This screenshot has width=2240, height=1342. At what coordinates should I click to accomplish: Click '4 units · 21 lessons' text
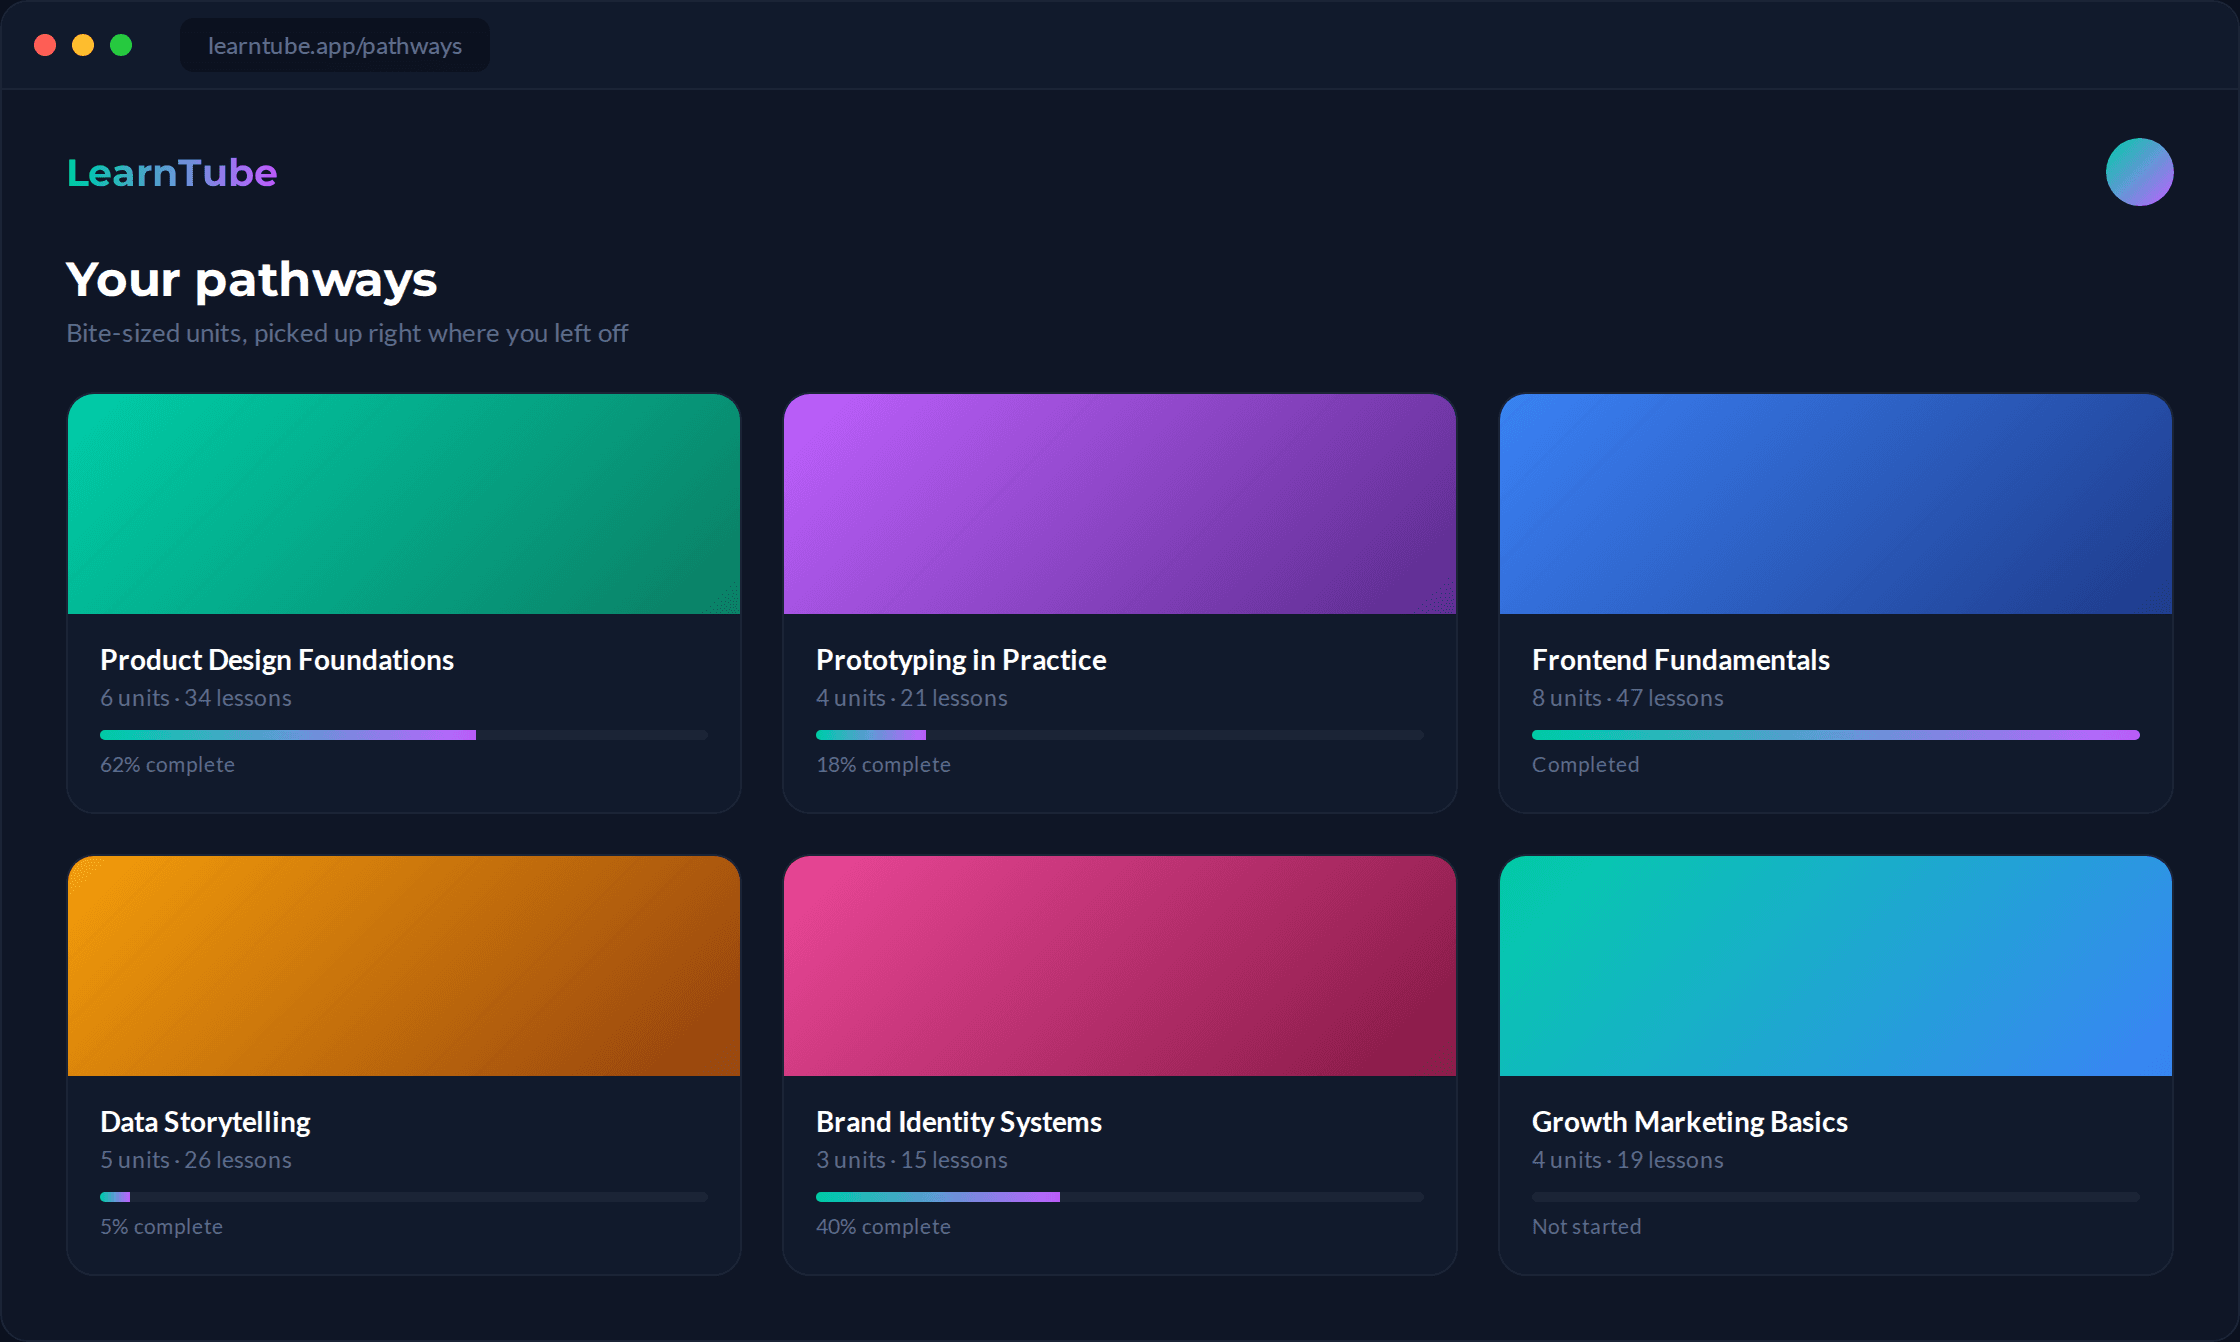point(912,698)
